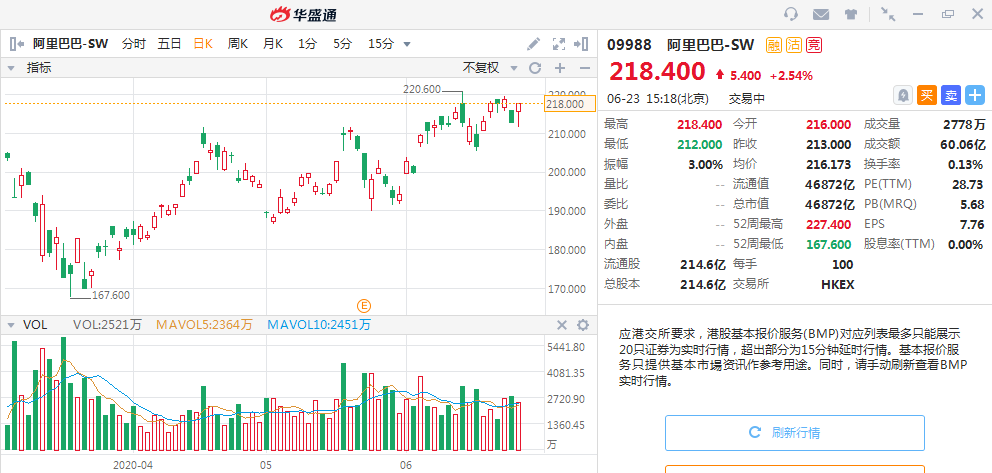Click the 卖 sell button
The height and width of the screenshot is (473, 992).
point(951,95)
